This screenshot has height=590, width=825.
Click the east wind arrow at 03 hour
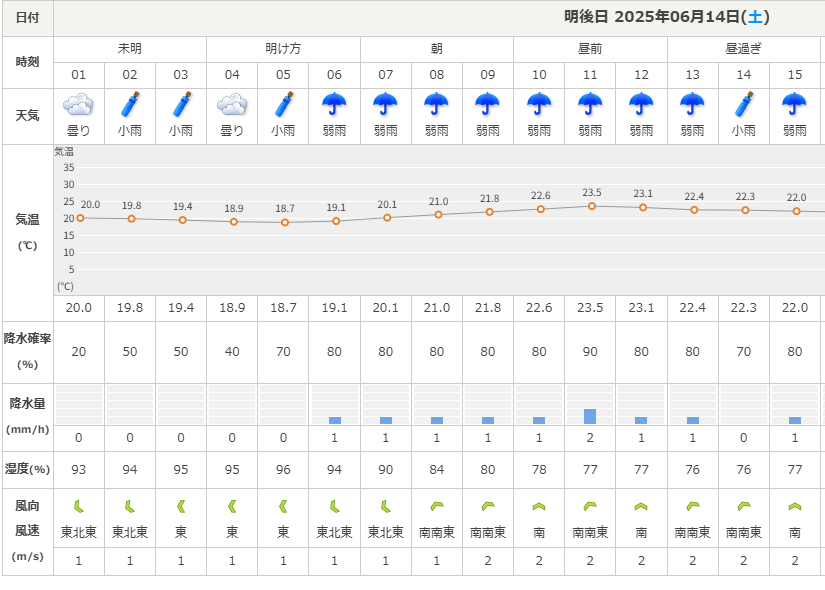point(181,507)
